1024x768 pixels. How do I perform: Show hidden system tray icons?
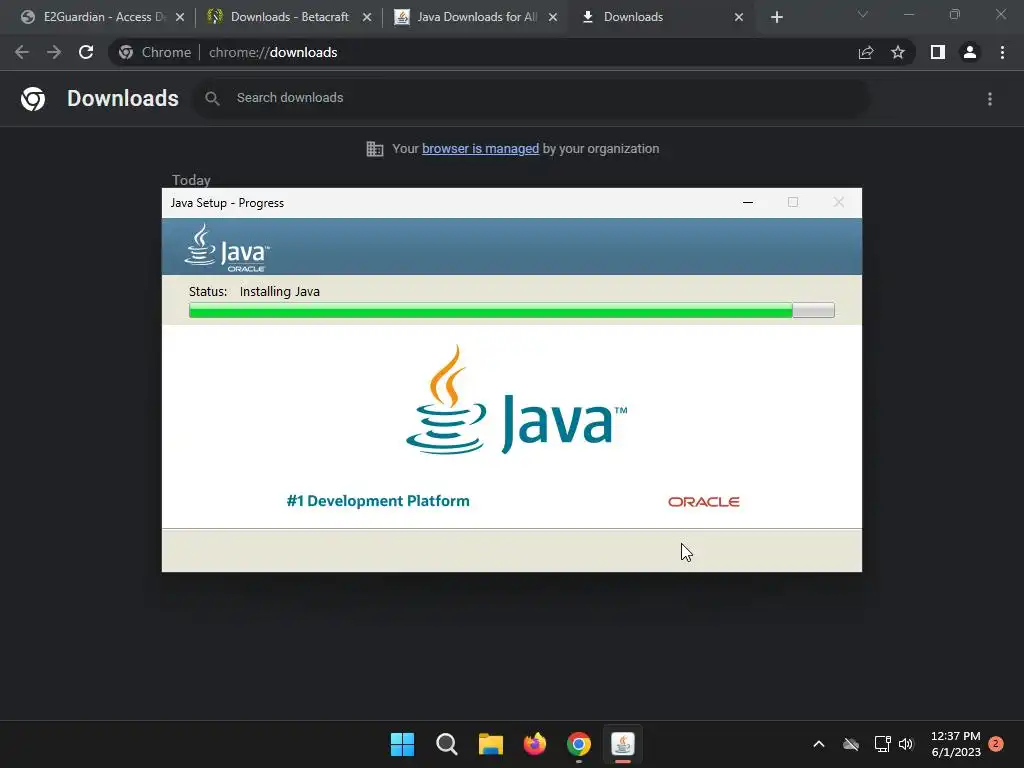tap(818, 744)
